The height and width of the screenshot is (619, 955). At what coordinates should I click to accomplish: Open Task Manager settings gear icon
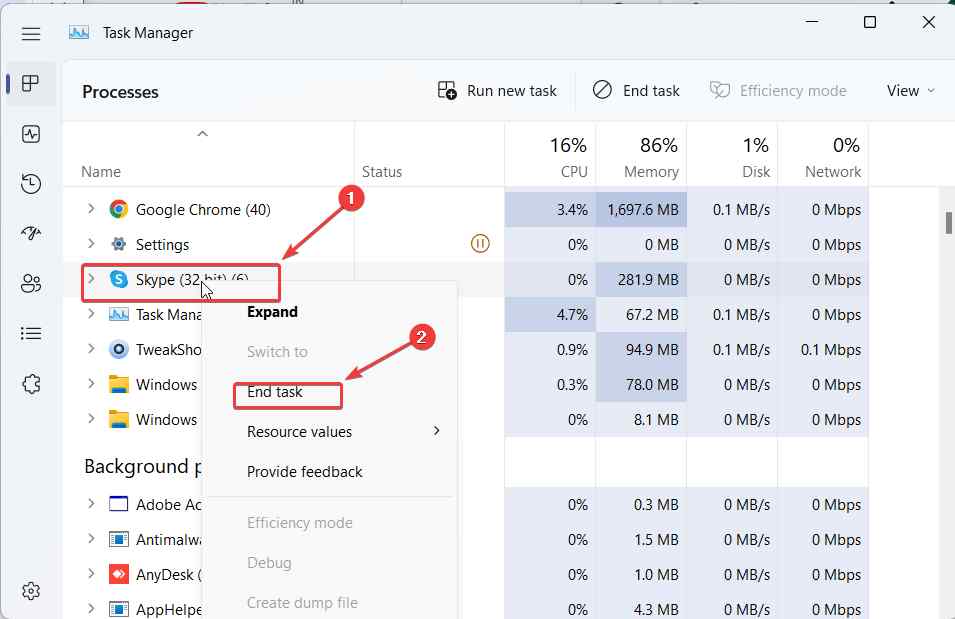(30, 590)
